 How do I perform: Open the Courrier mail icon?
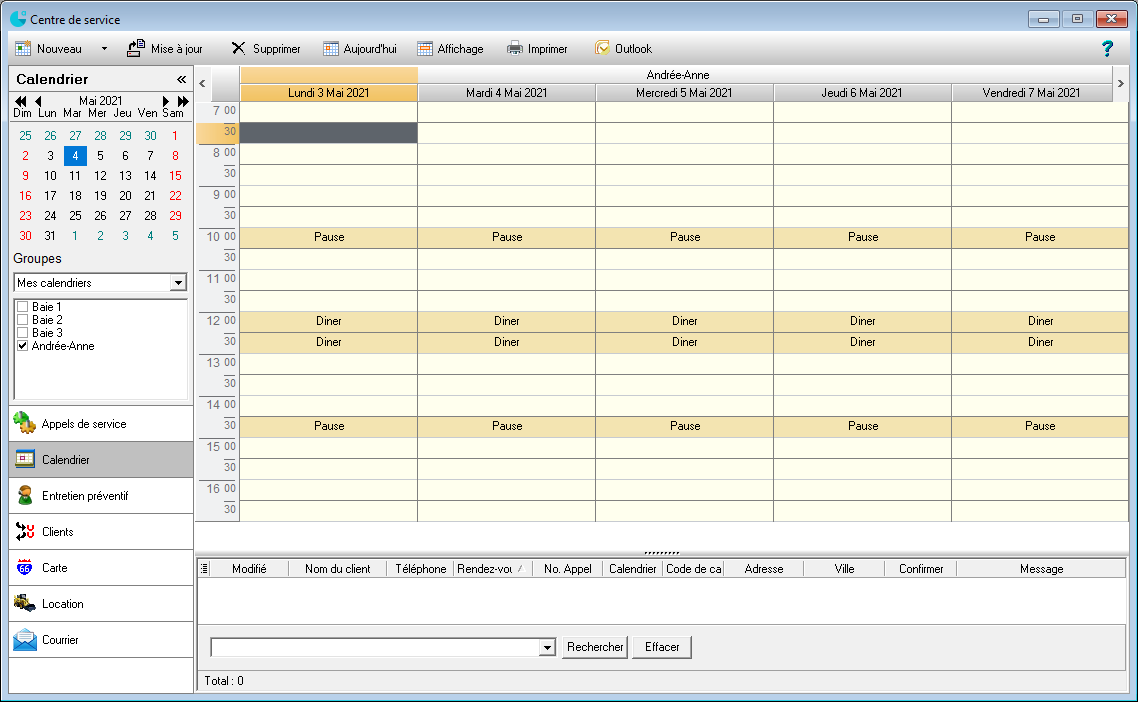pos(25,640)
